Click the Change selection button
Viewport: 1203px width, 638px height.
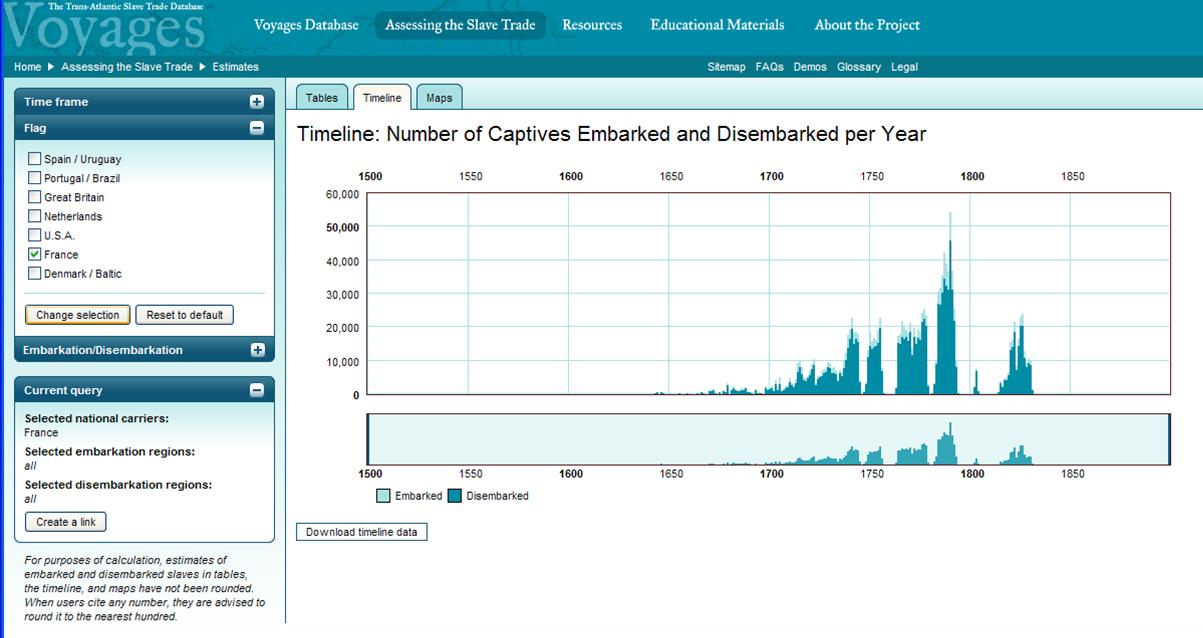click(77, 315)
